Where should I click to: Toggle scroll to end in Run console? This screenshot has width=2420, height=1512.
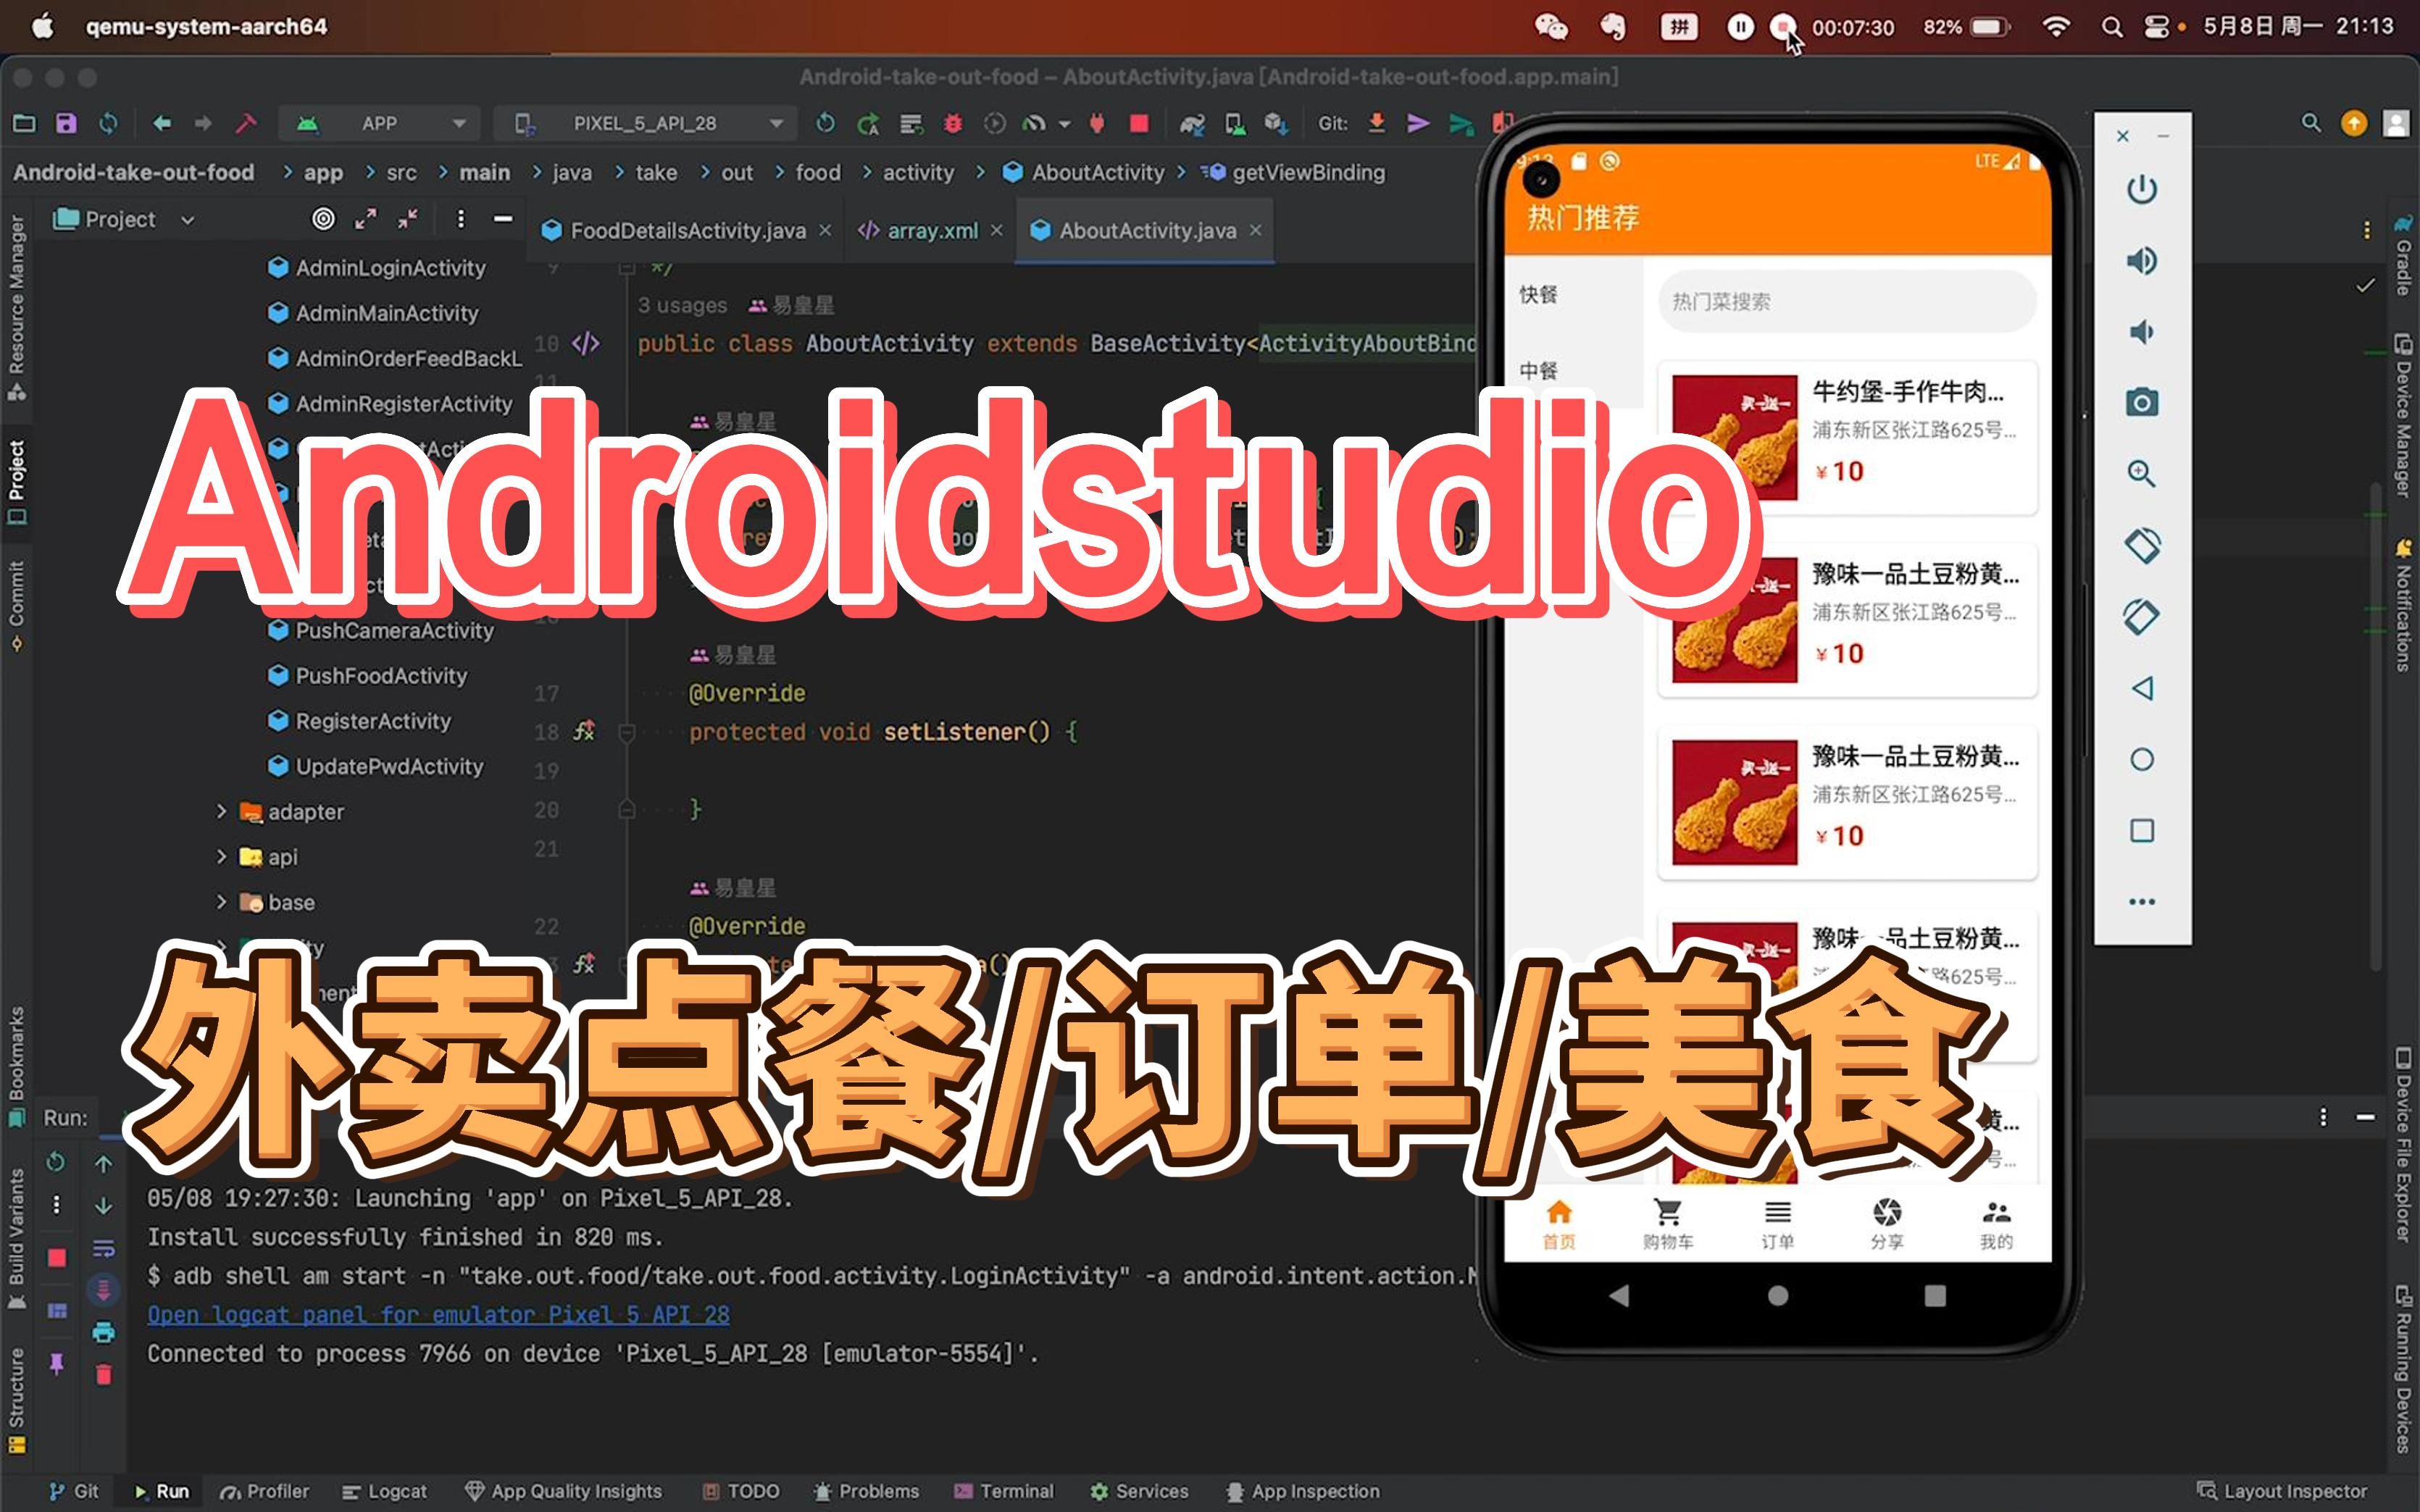click(x=103, y=1290)
